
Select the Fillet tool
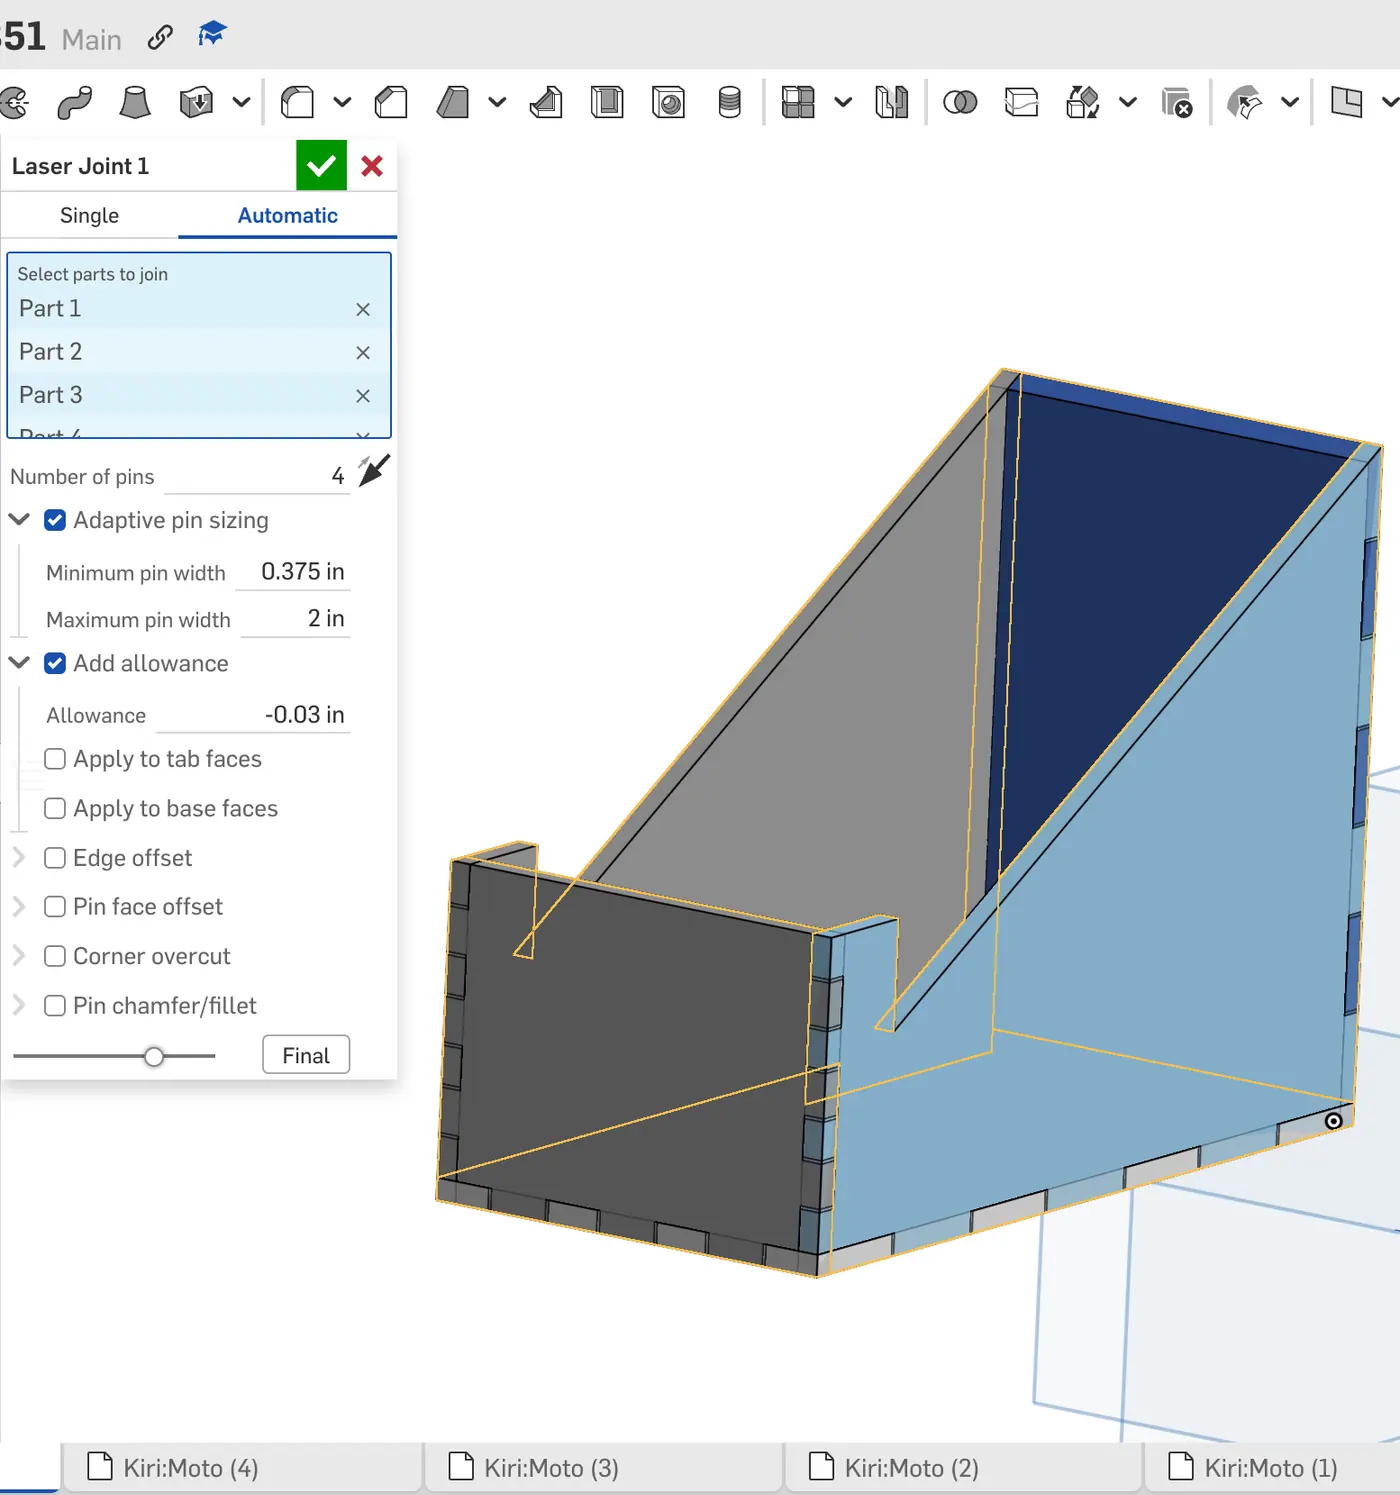tap(298, 102)
